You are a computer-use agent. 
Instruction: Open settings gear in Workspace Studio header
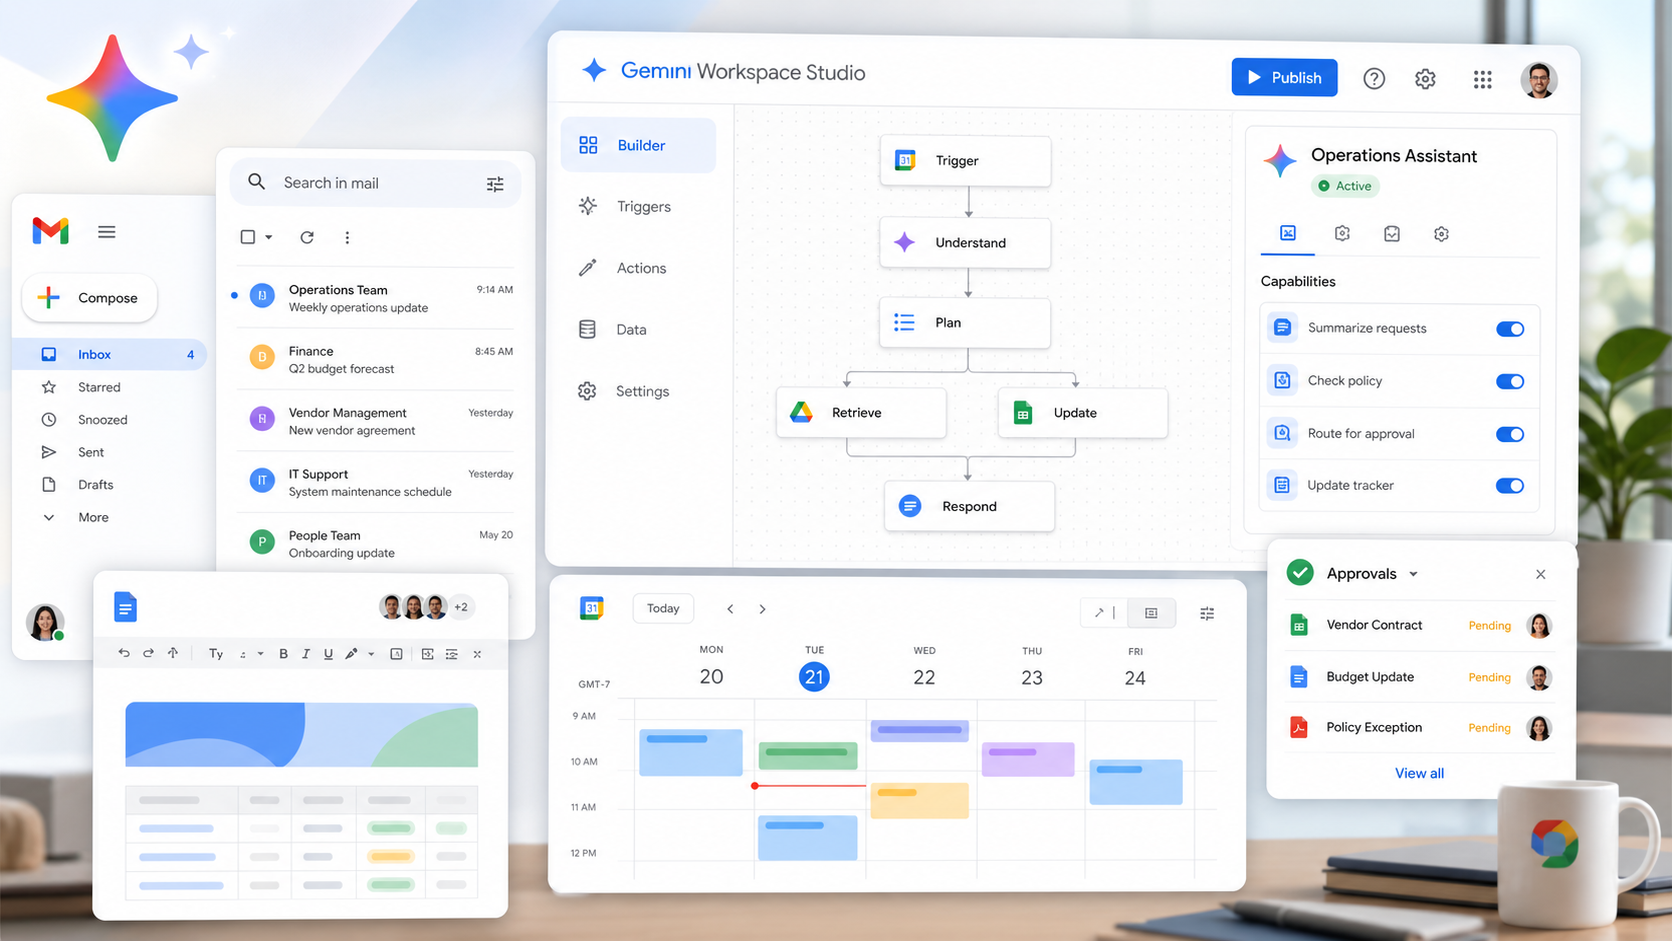tap(1425, 79)
